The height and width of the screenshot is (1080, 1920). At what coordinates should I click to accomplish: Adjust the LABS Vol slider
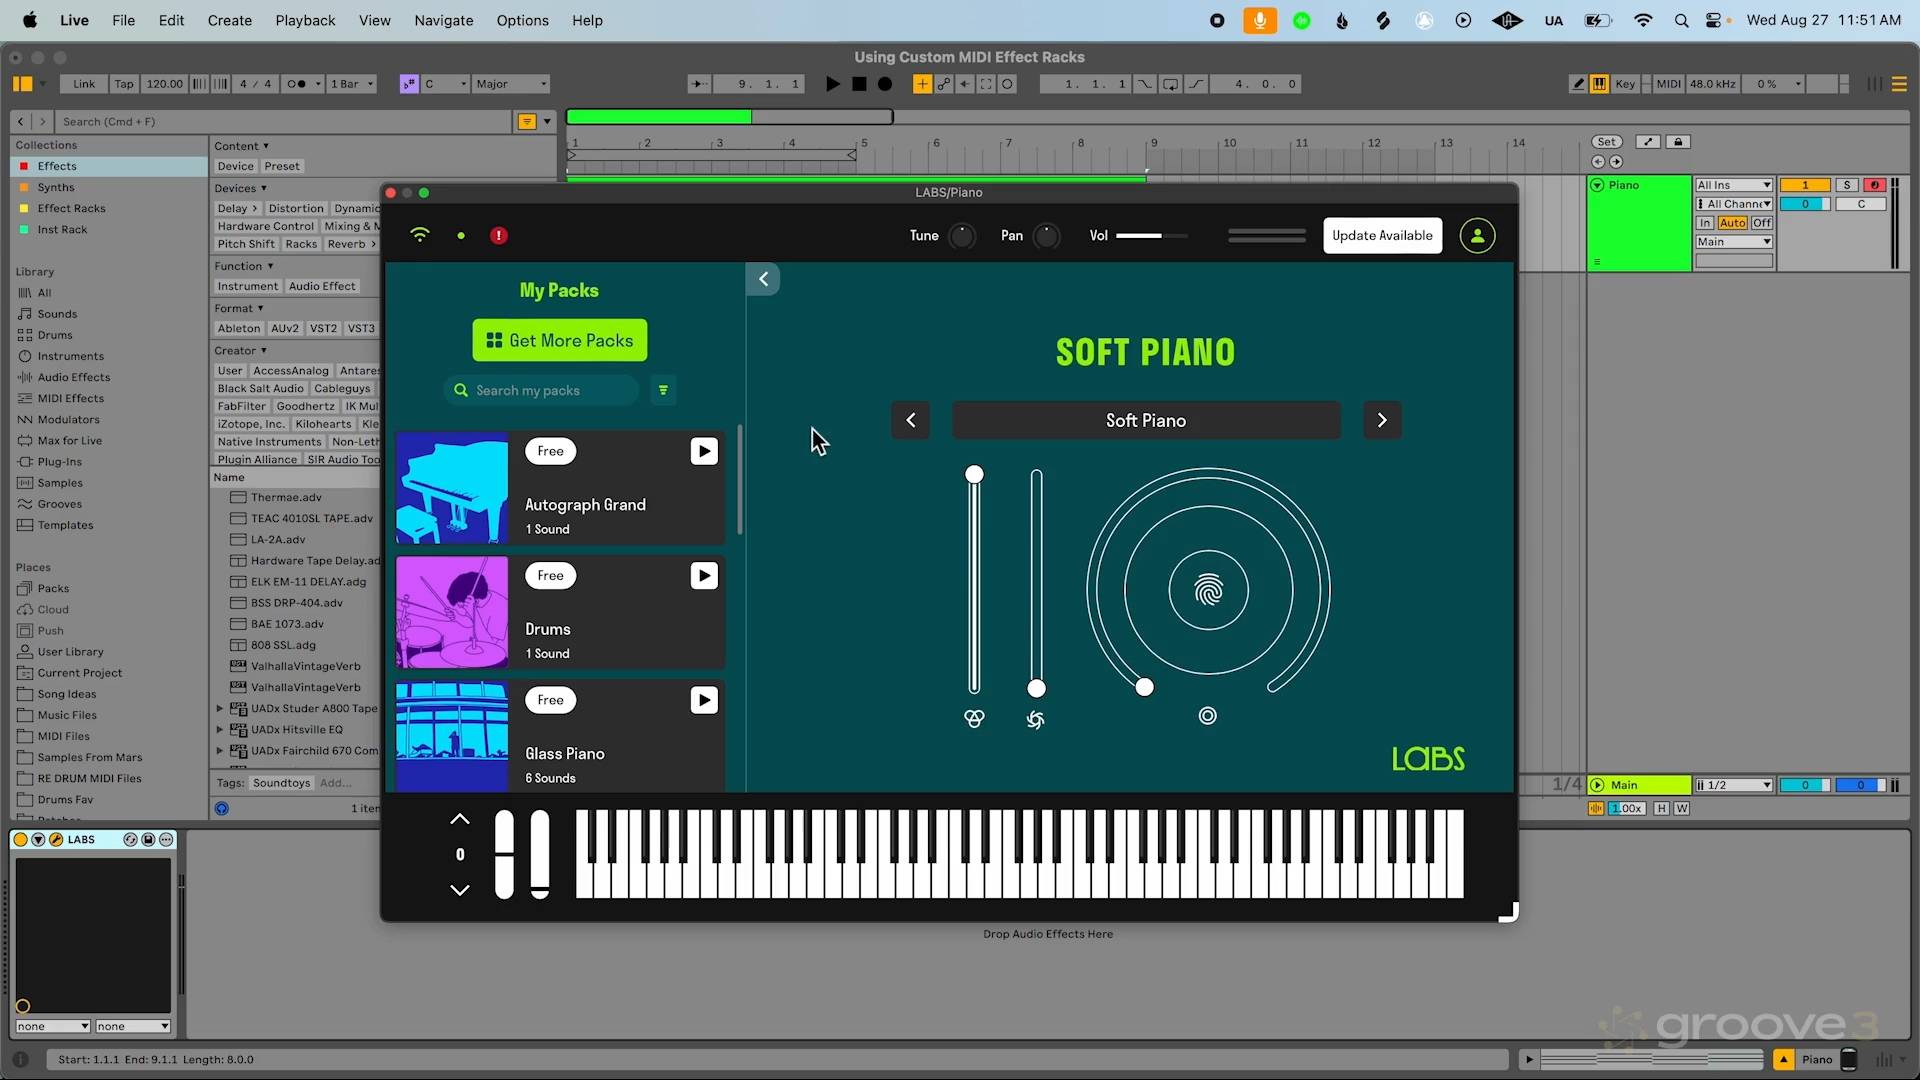pyautogui.click(x=1151, y=236)
